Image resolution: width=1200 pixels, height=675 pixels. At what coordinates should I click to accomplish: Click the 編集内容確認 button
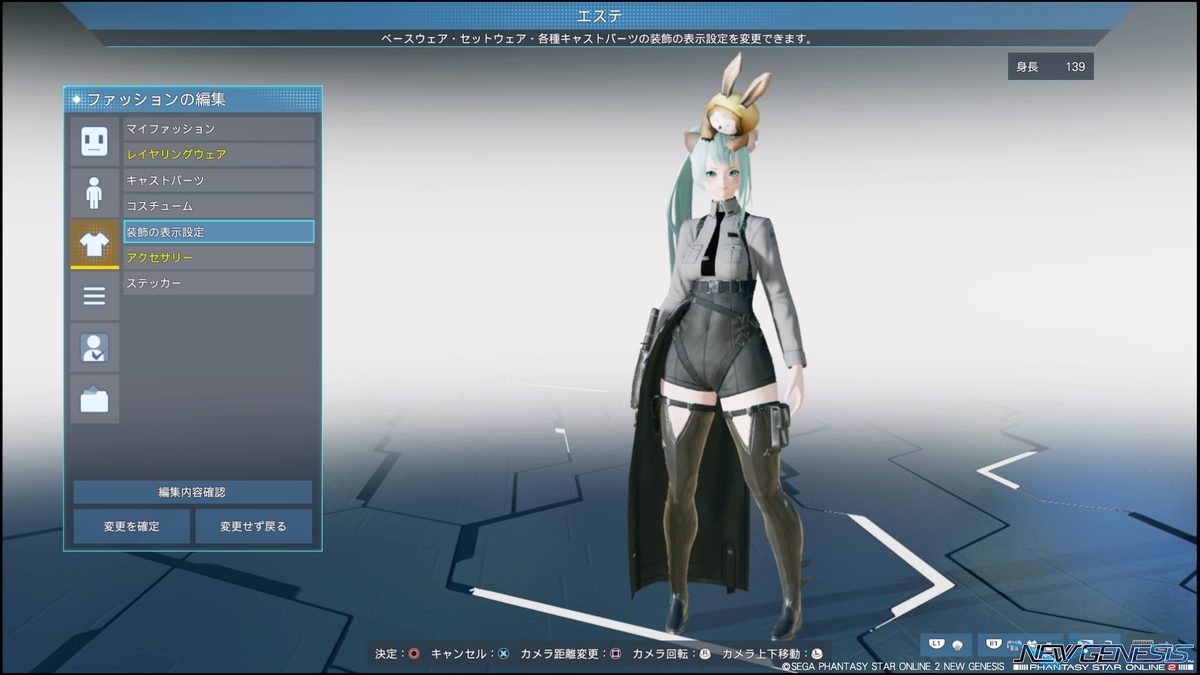click(193, 492)
